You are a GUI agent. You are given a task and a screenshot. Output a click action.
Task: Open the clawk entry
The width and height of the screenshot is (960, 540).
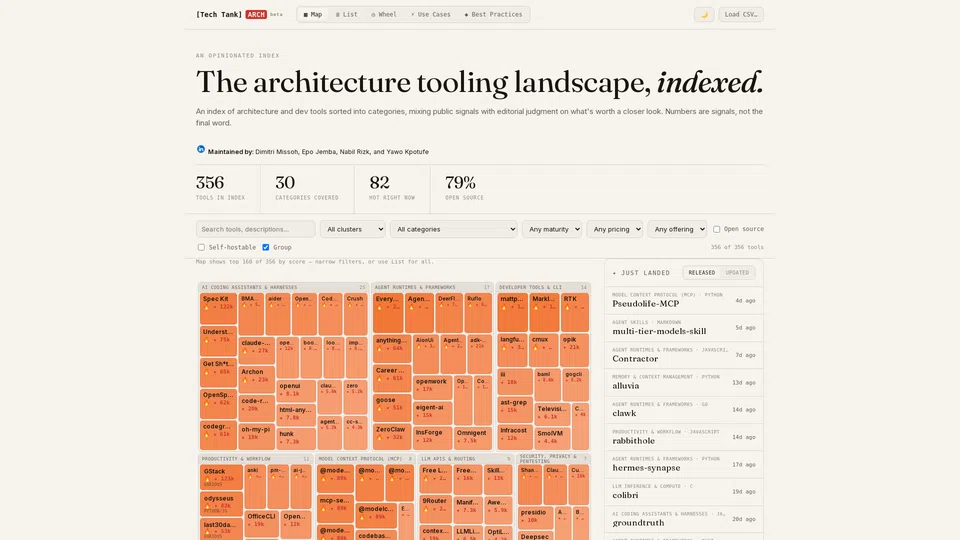[684, 410]
